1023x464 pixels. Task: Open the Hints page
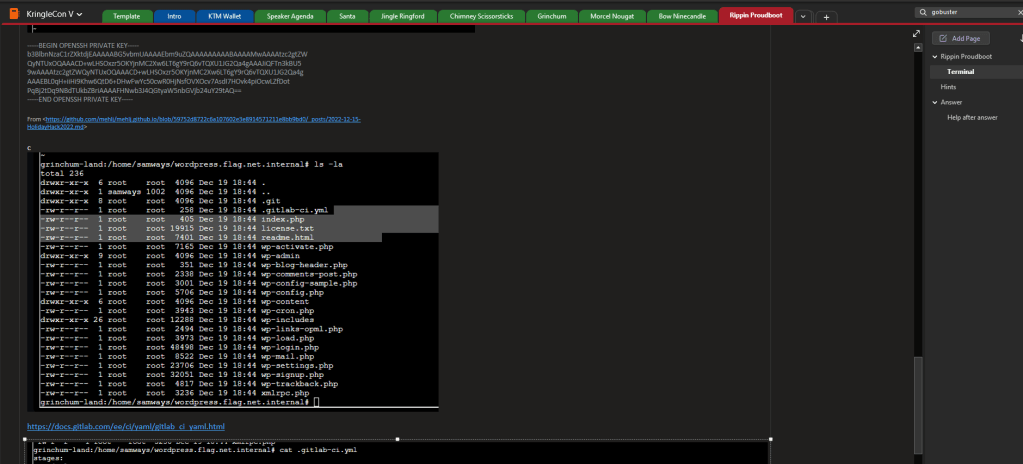pos(948,87)
